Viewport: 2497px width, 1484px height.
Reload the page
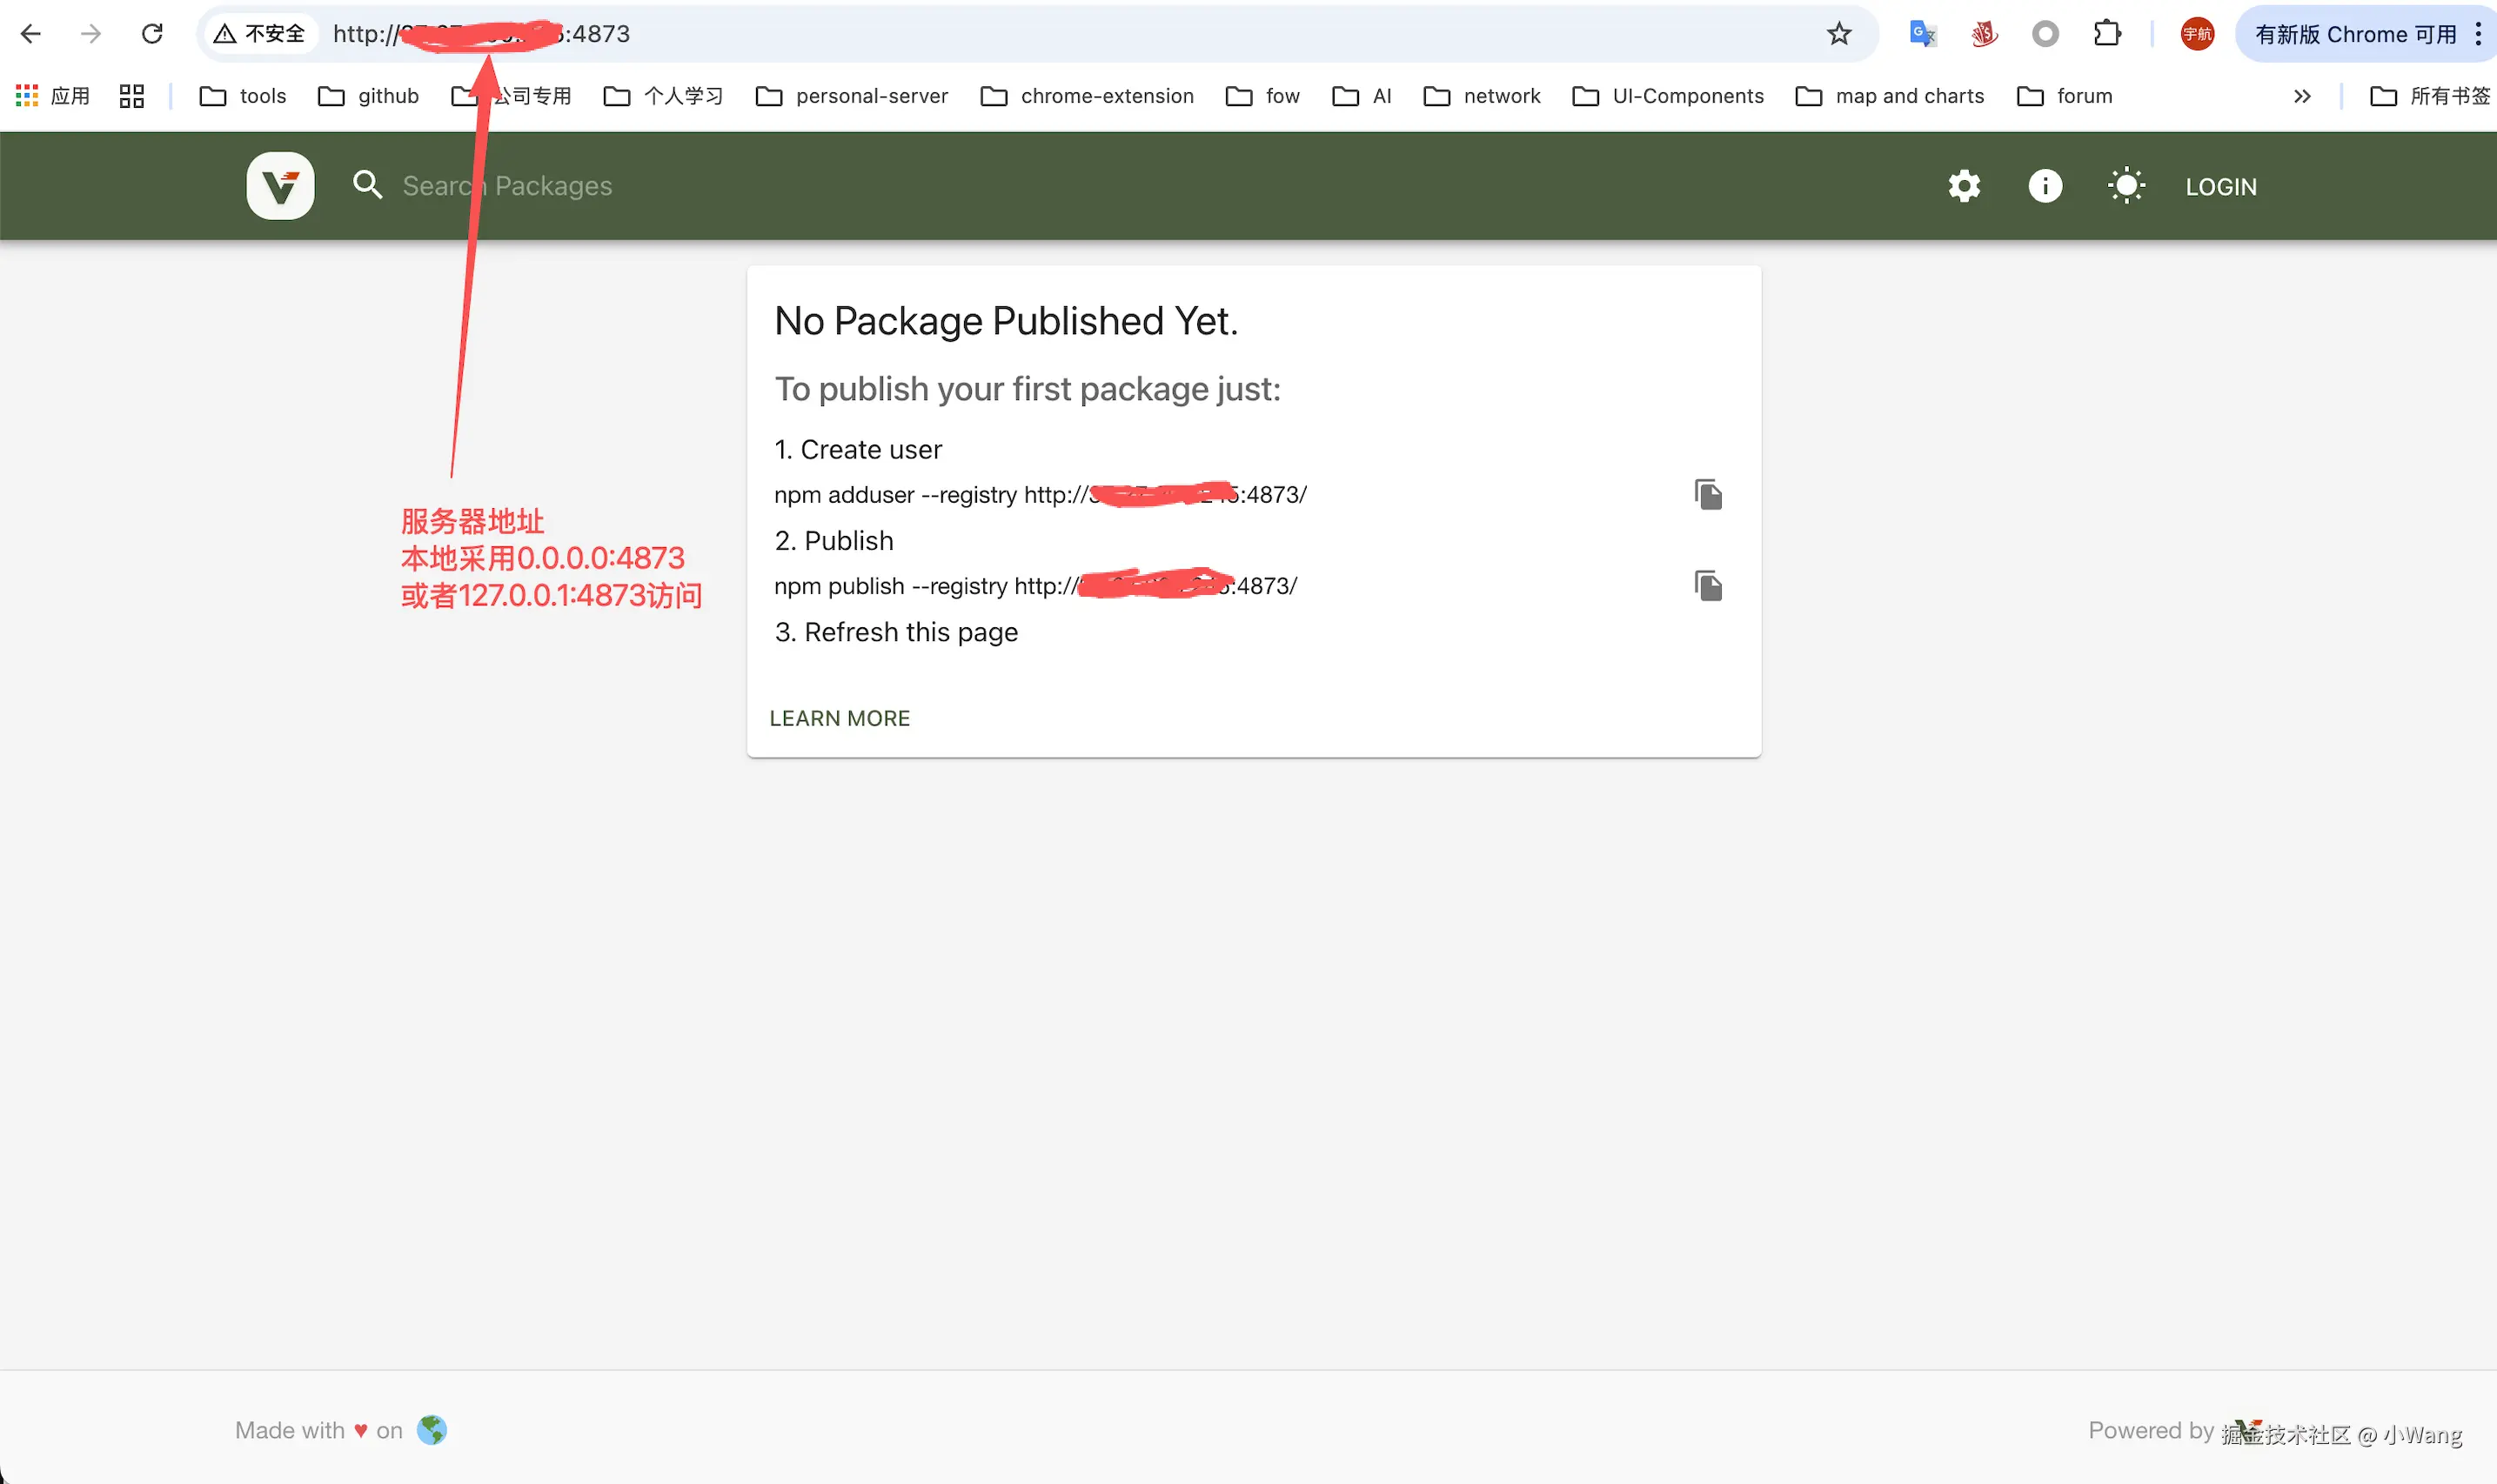pos(152,34)
